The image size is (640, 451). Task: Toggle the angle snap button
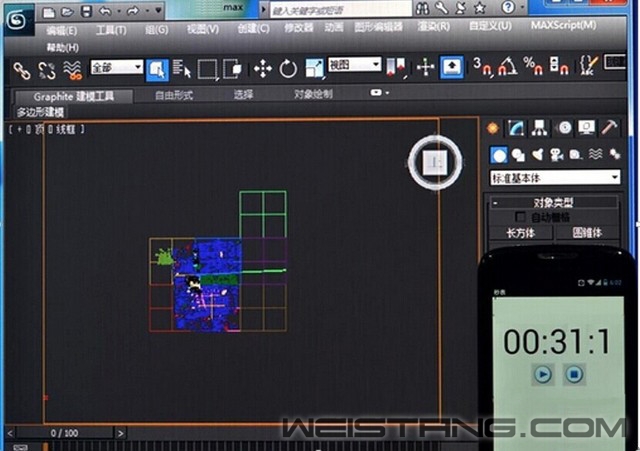[507, 68]
